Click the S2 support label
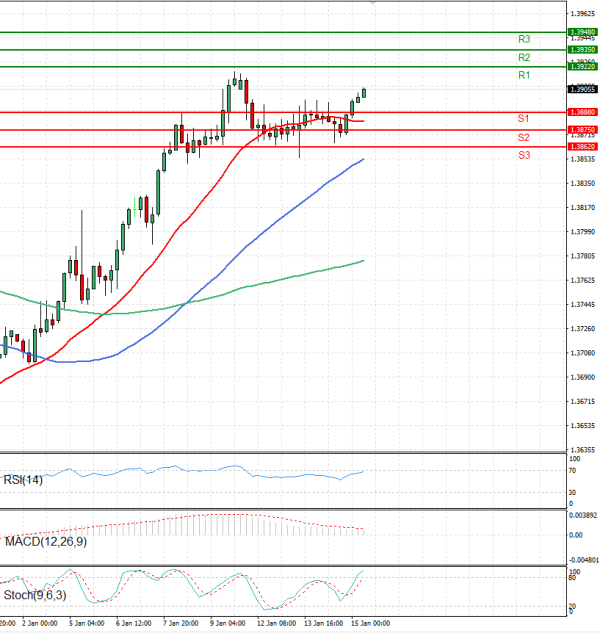This screenshot has height=633, width=600. click(x=524, y=137)
